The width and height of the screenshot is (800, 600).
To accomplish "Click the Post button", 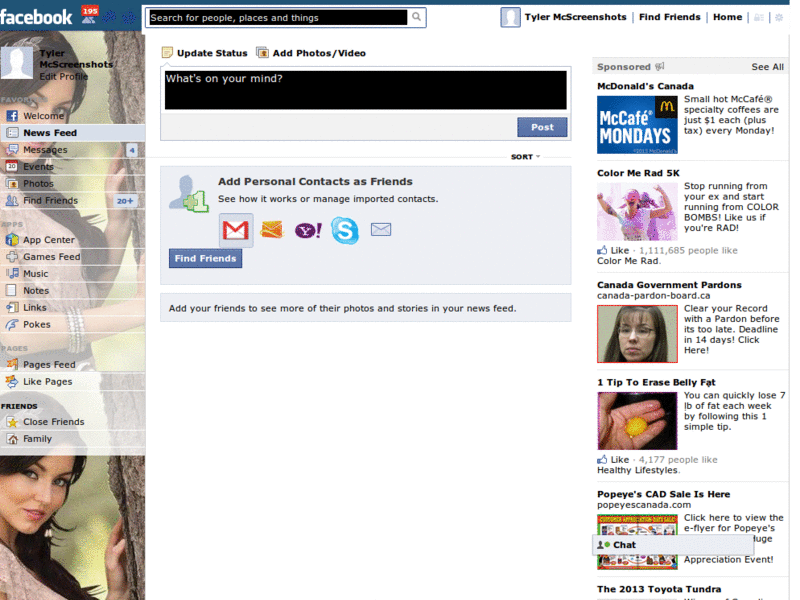I will click(x=542, y=127).
